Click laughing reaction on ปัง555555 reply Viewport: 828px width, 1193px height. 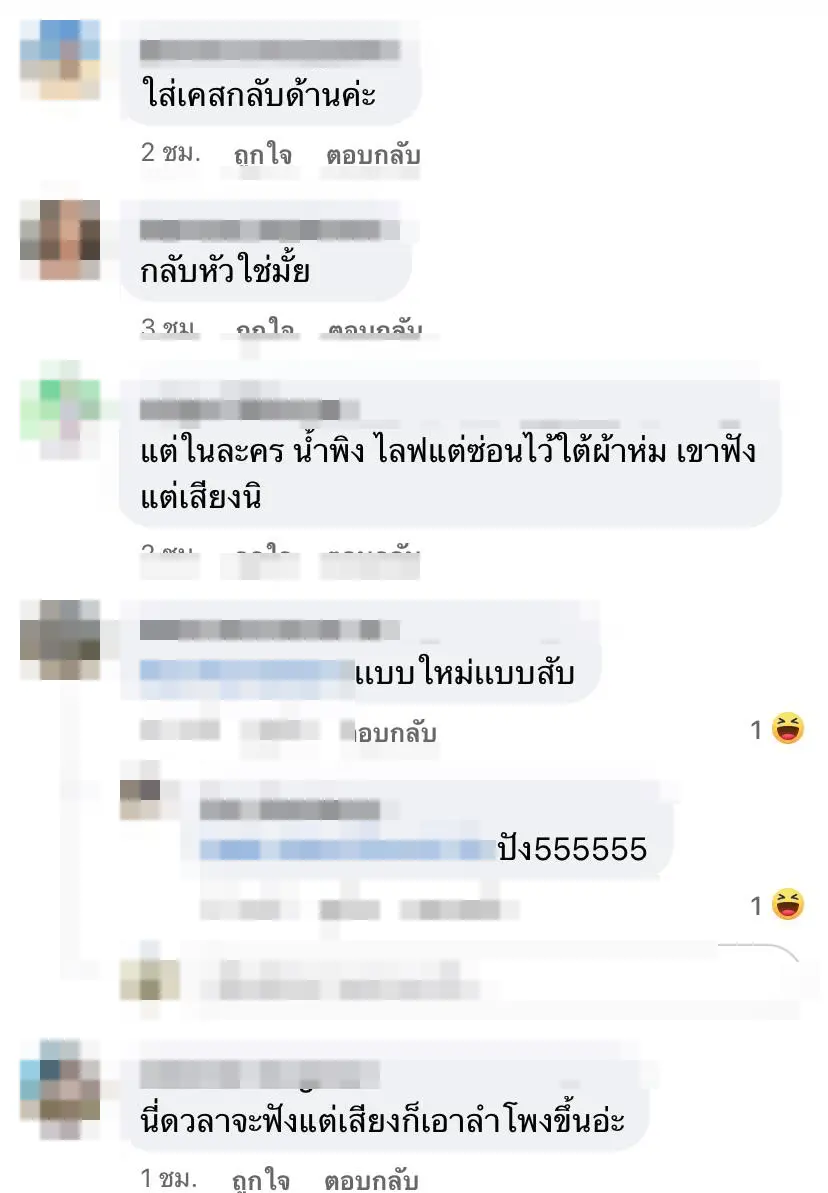coord(788,905)
